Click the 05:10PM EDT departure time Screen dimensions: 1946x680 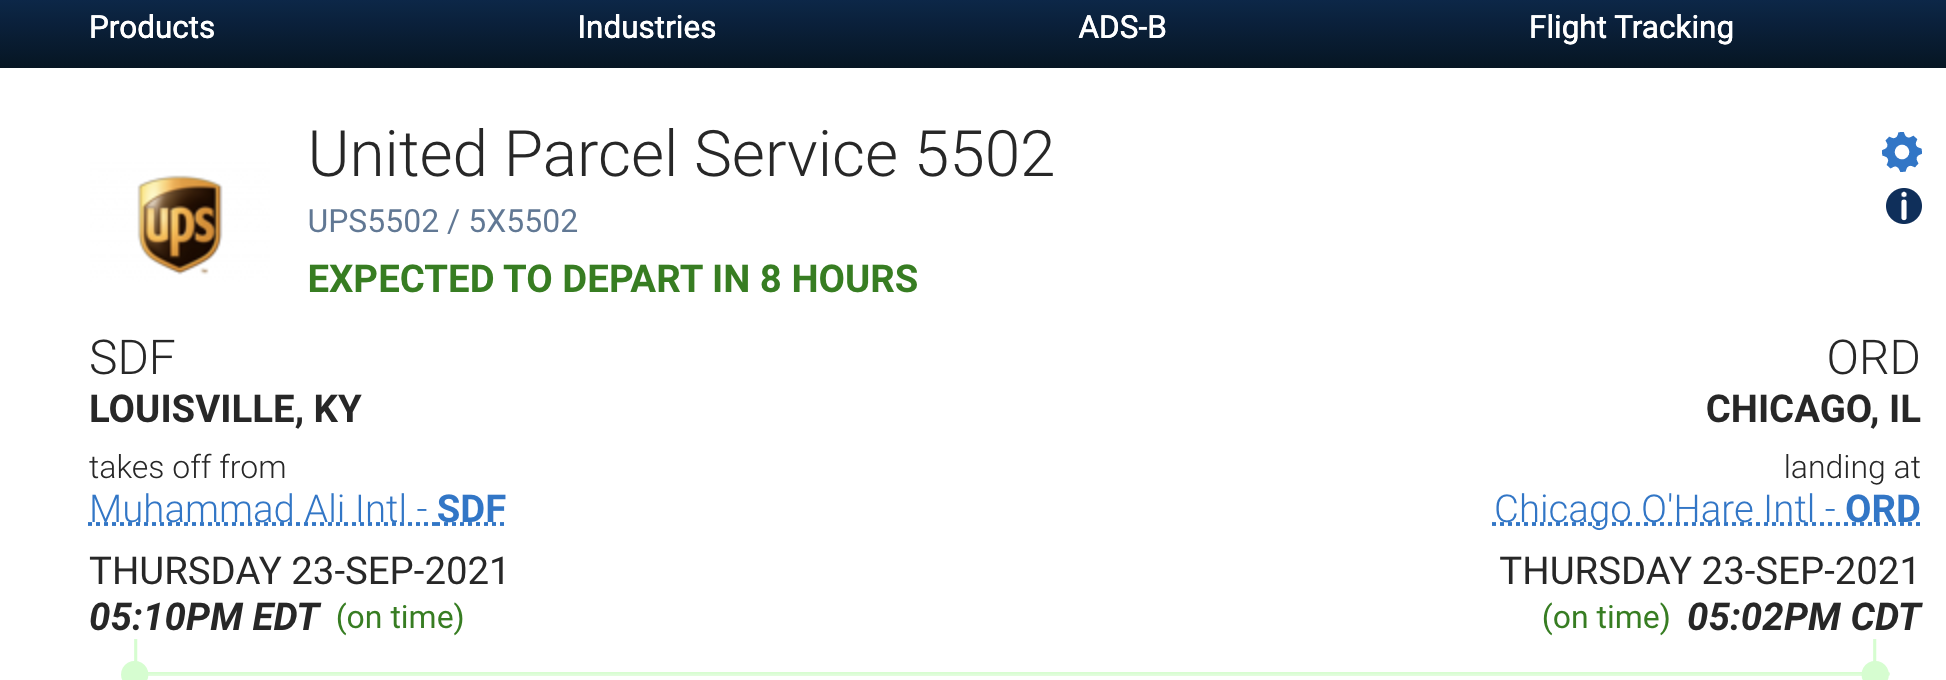tap(204, 617)
